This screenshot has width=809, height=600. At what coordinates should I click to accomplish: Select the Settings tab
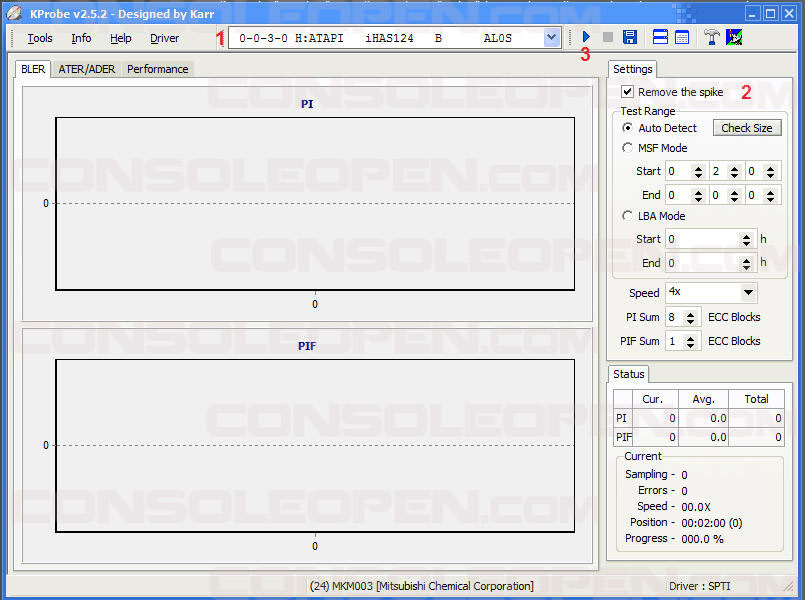point(633,69)
